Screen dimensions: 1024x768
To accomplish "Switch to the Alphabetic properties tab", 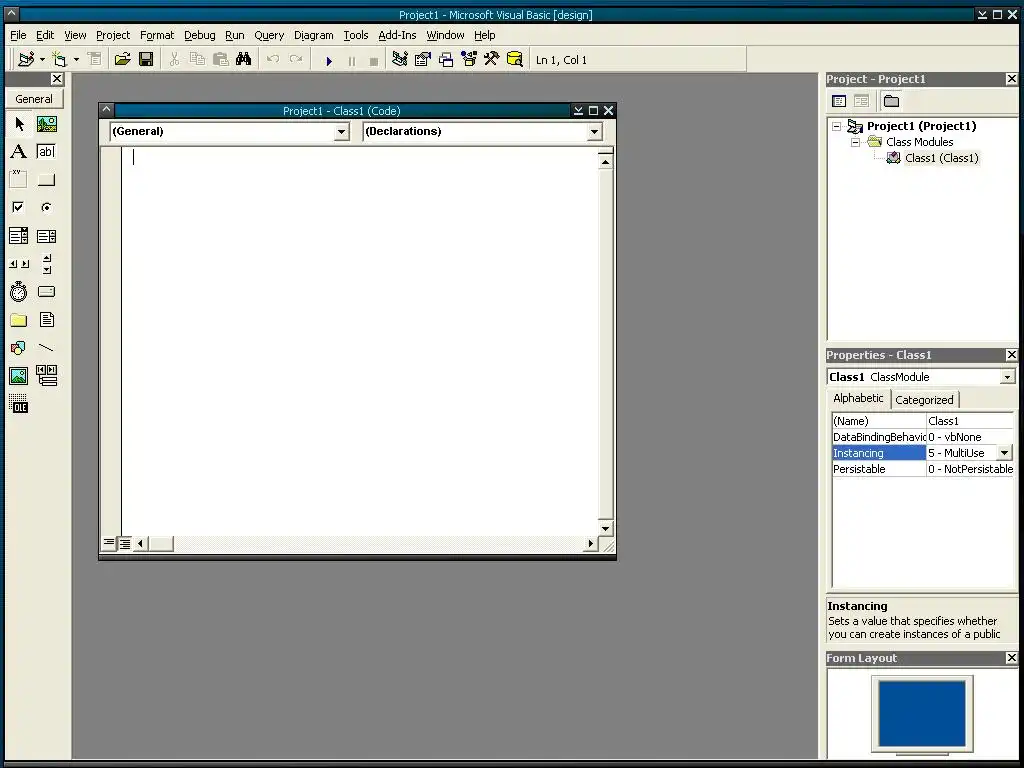I will coord(858,398).
